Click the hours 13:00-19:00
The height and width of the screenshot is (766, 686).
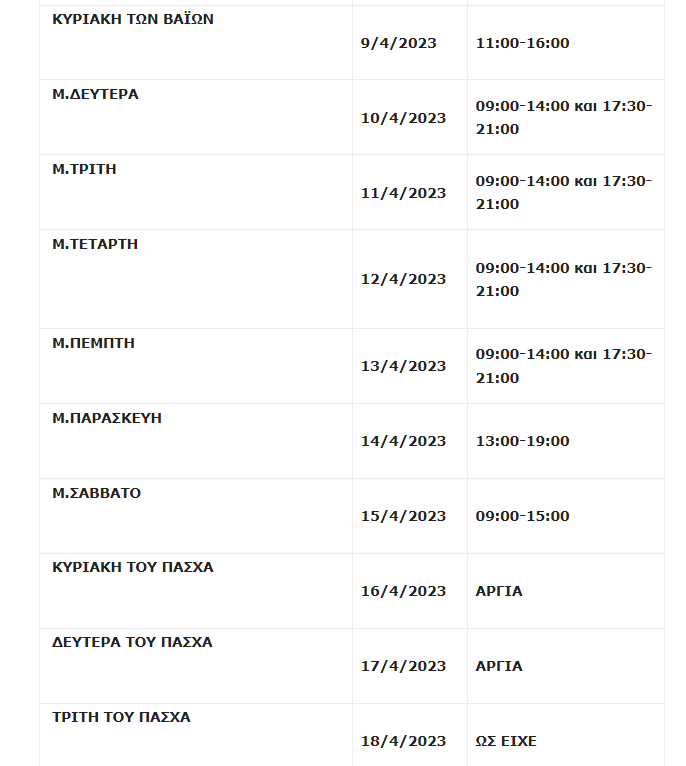pyautogui.click(x=522, y=441)
